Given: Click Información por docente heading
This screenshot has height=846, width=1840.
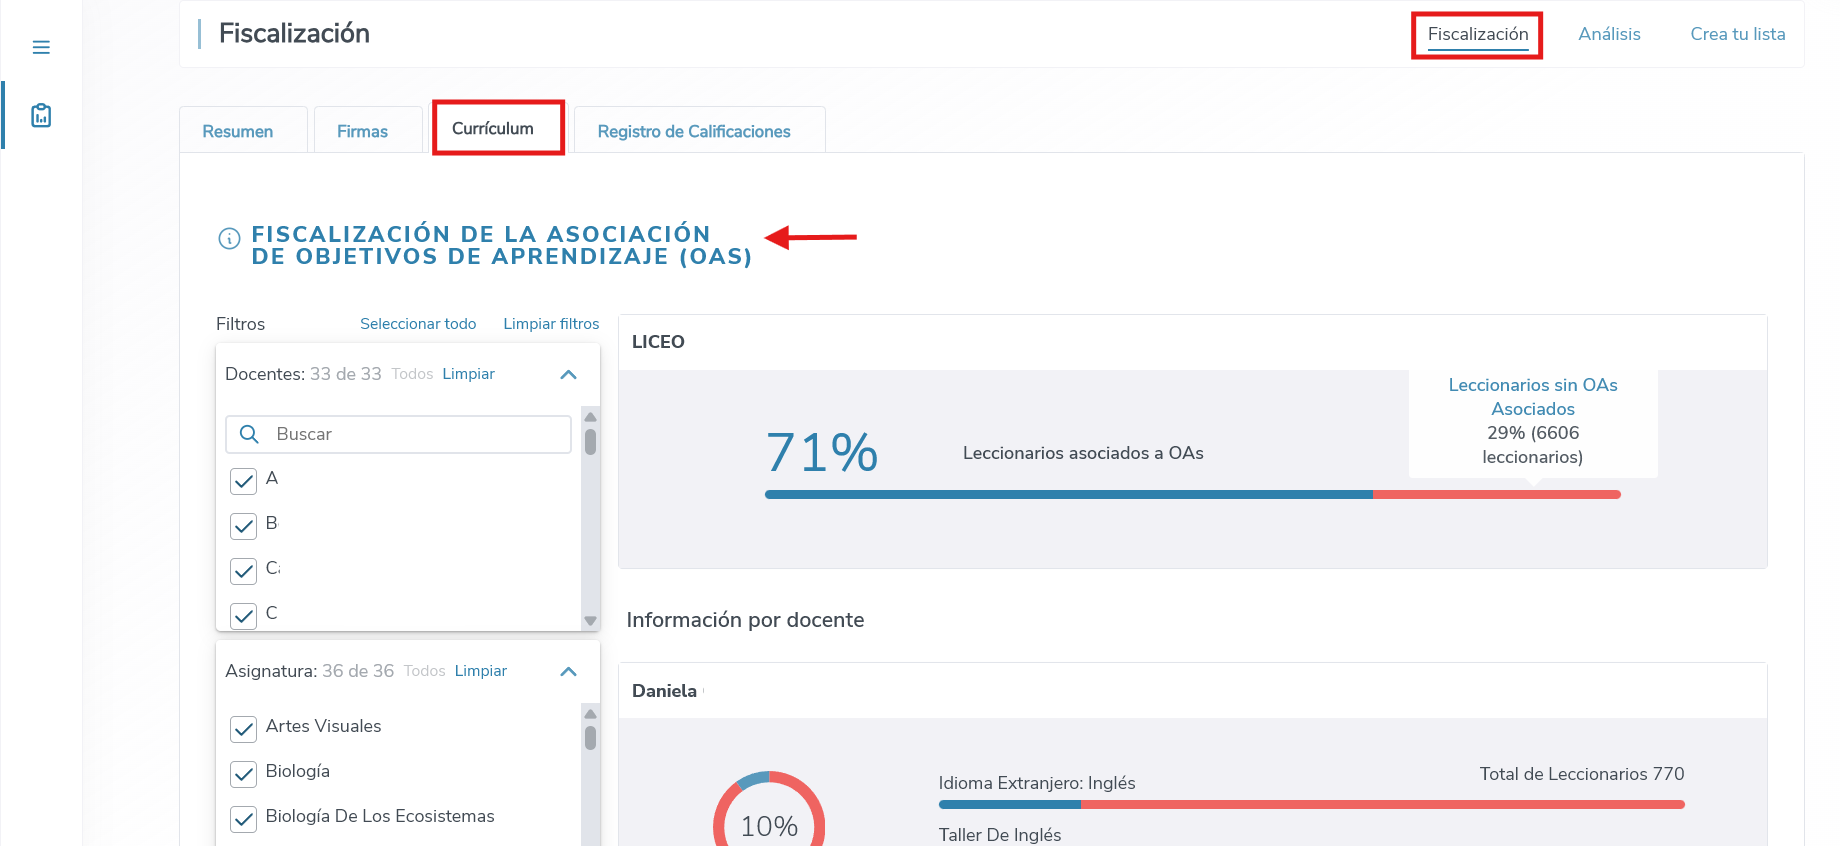Looking at the screenshot, I should coord(745,620).
